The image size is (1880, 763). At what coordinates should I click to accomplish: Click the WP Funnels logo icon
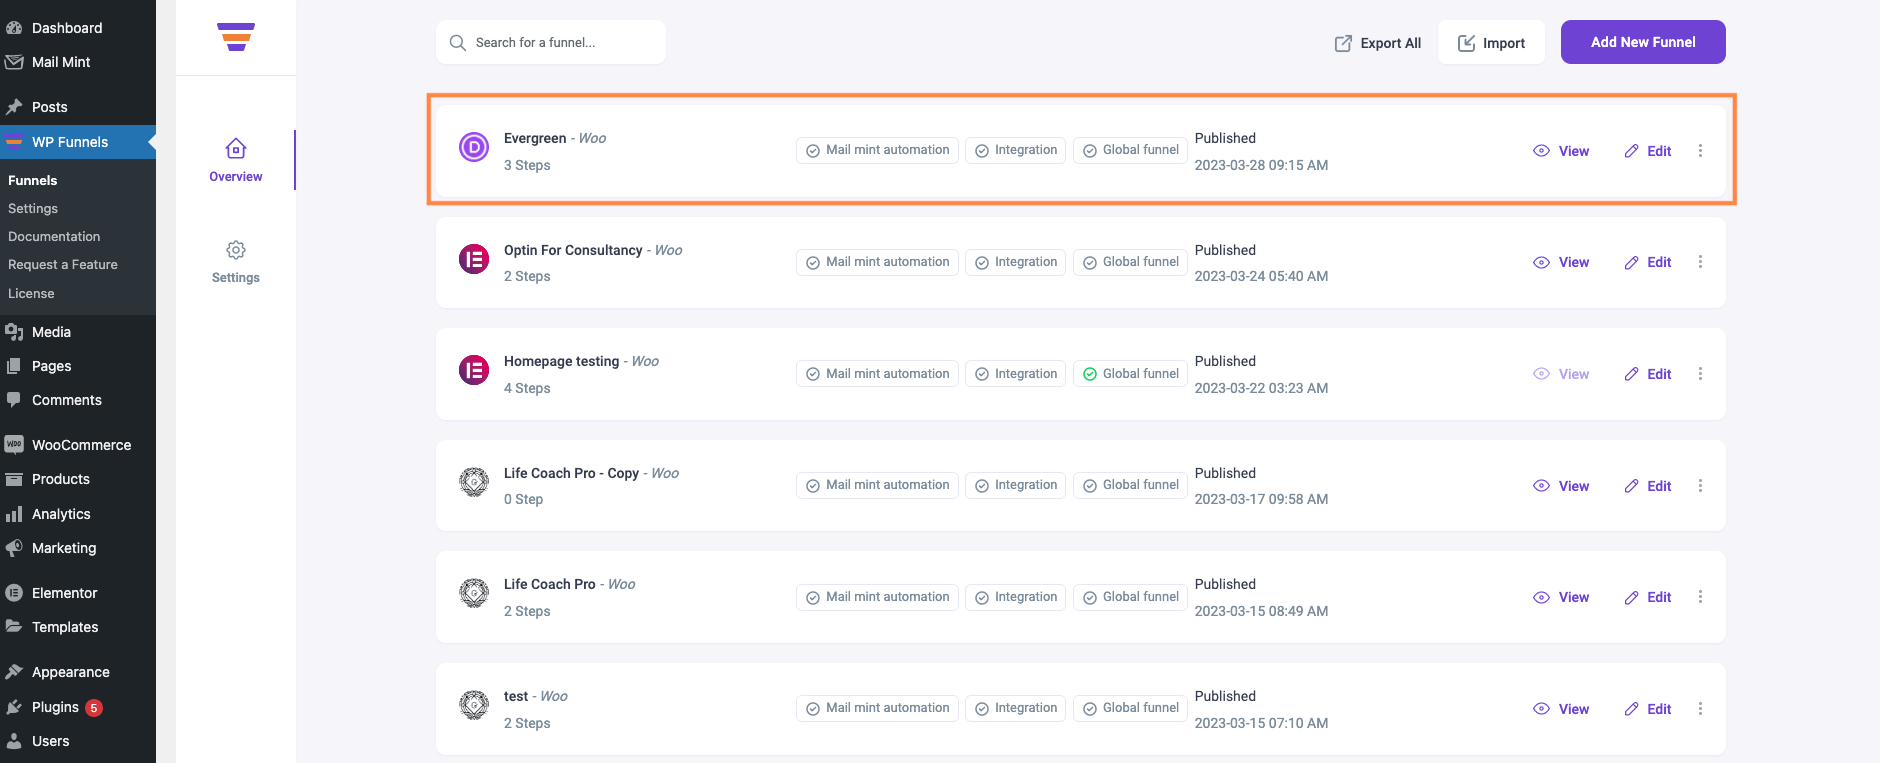(x=236, y=37)
